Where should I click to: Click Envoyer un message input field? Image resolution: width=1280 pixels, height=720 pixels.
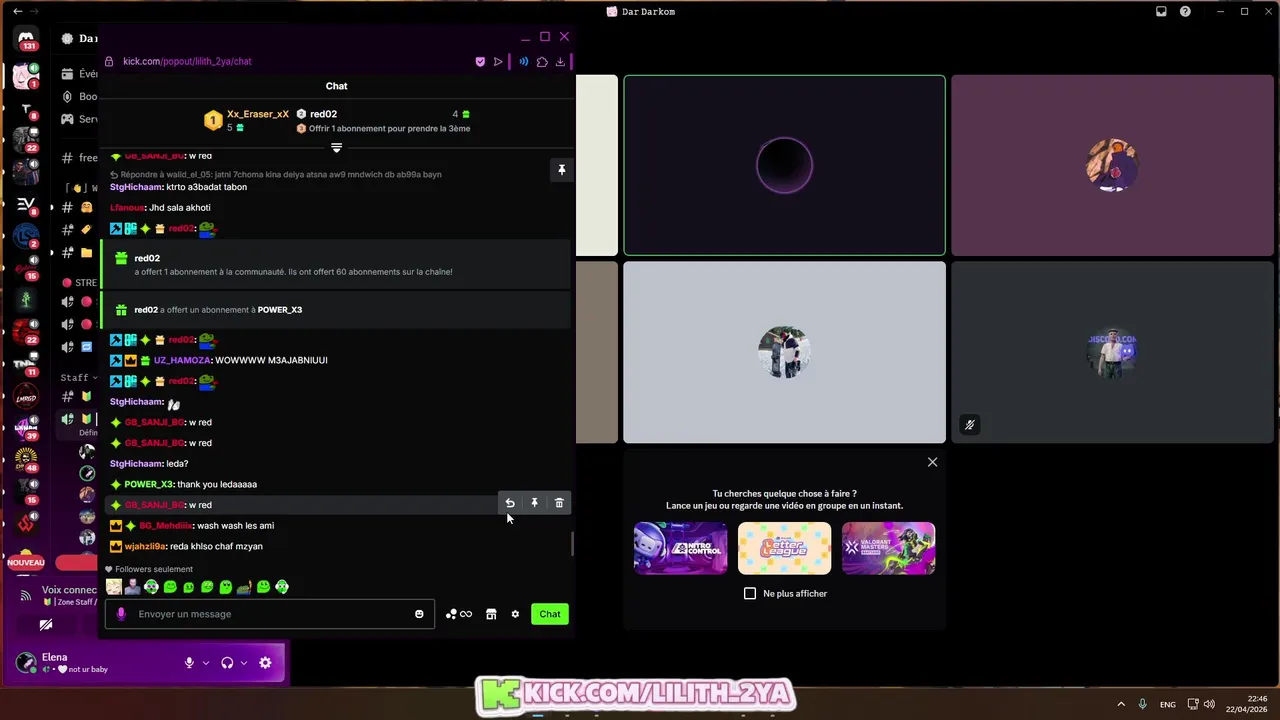coord(270,614)
